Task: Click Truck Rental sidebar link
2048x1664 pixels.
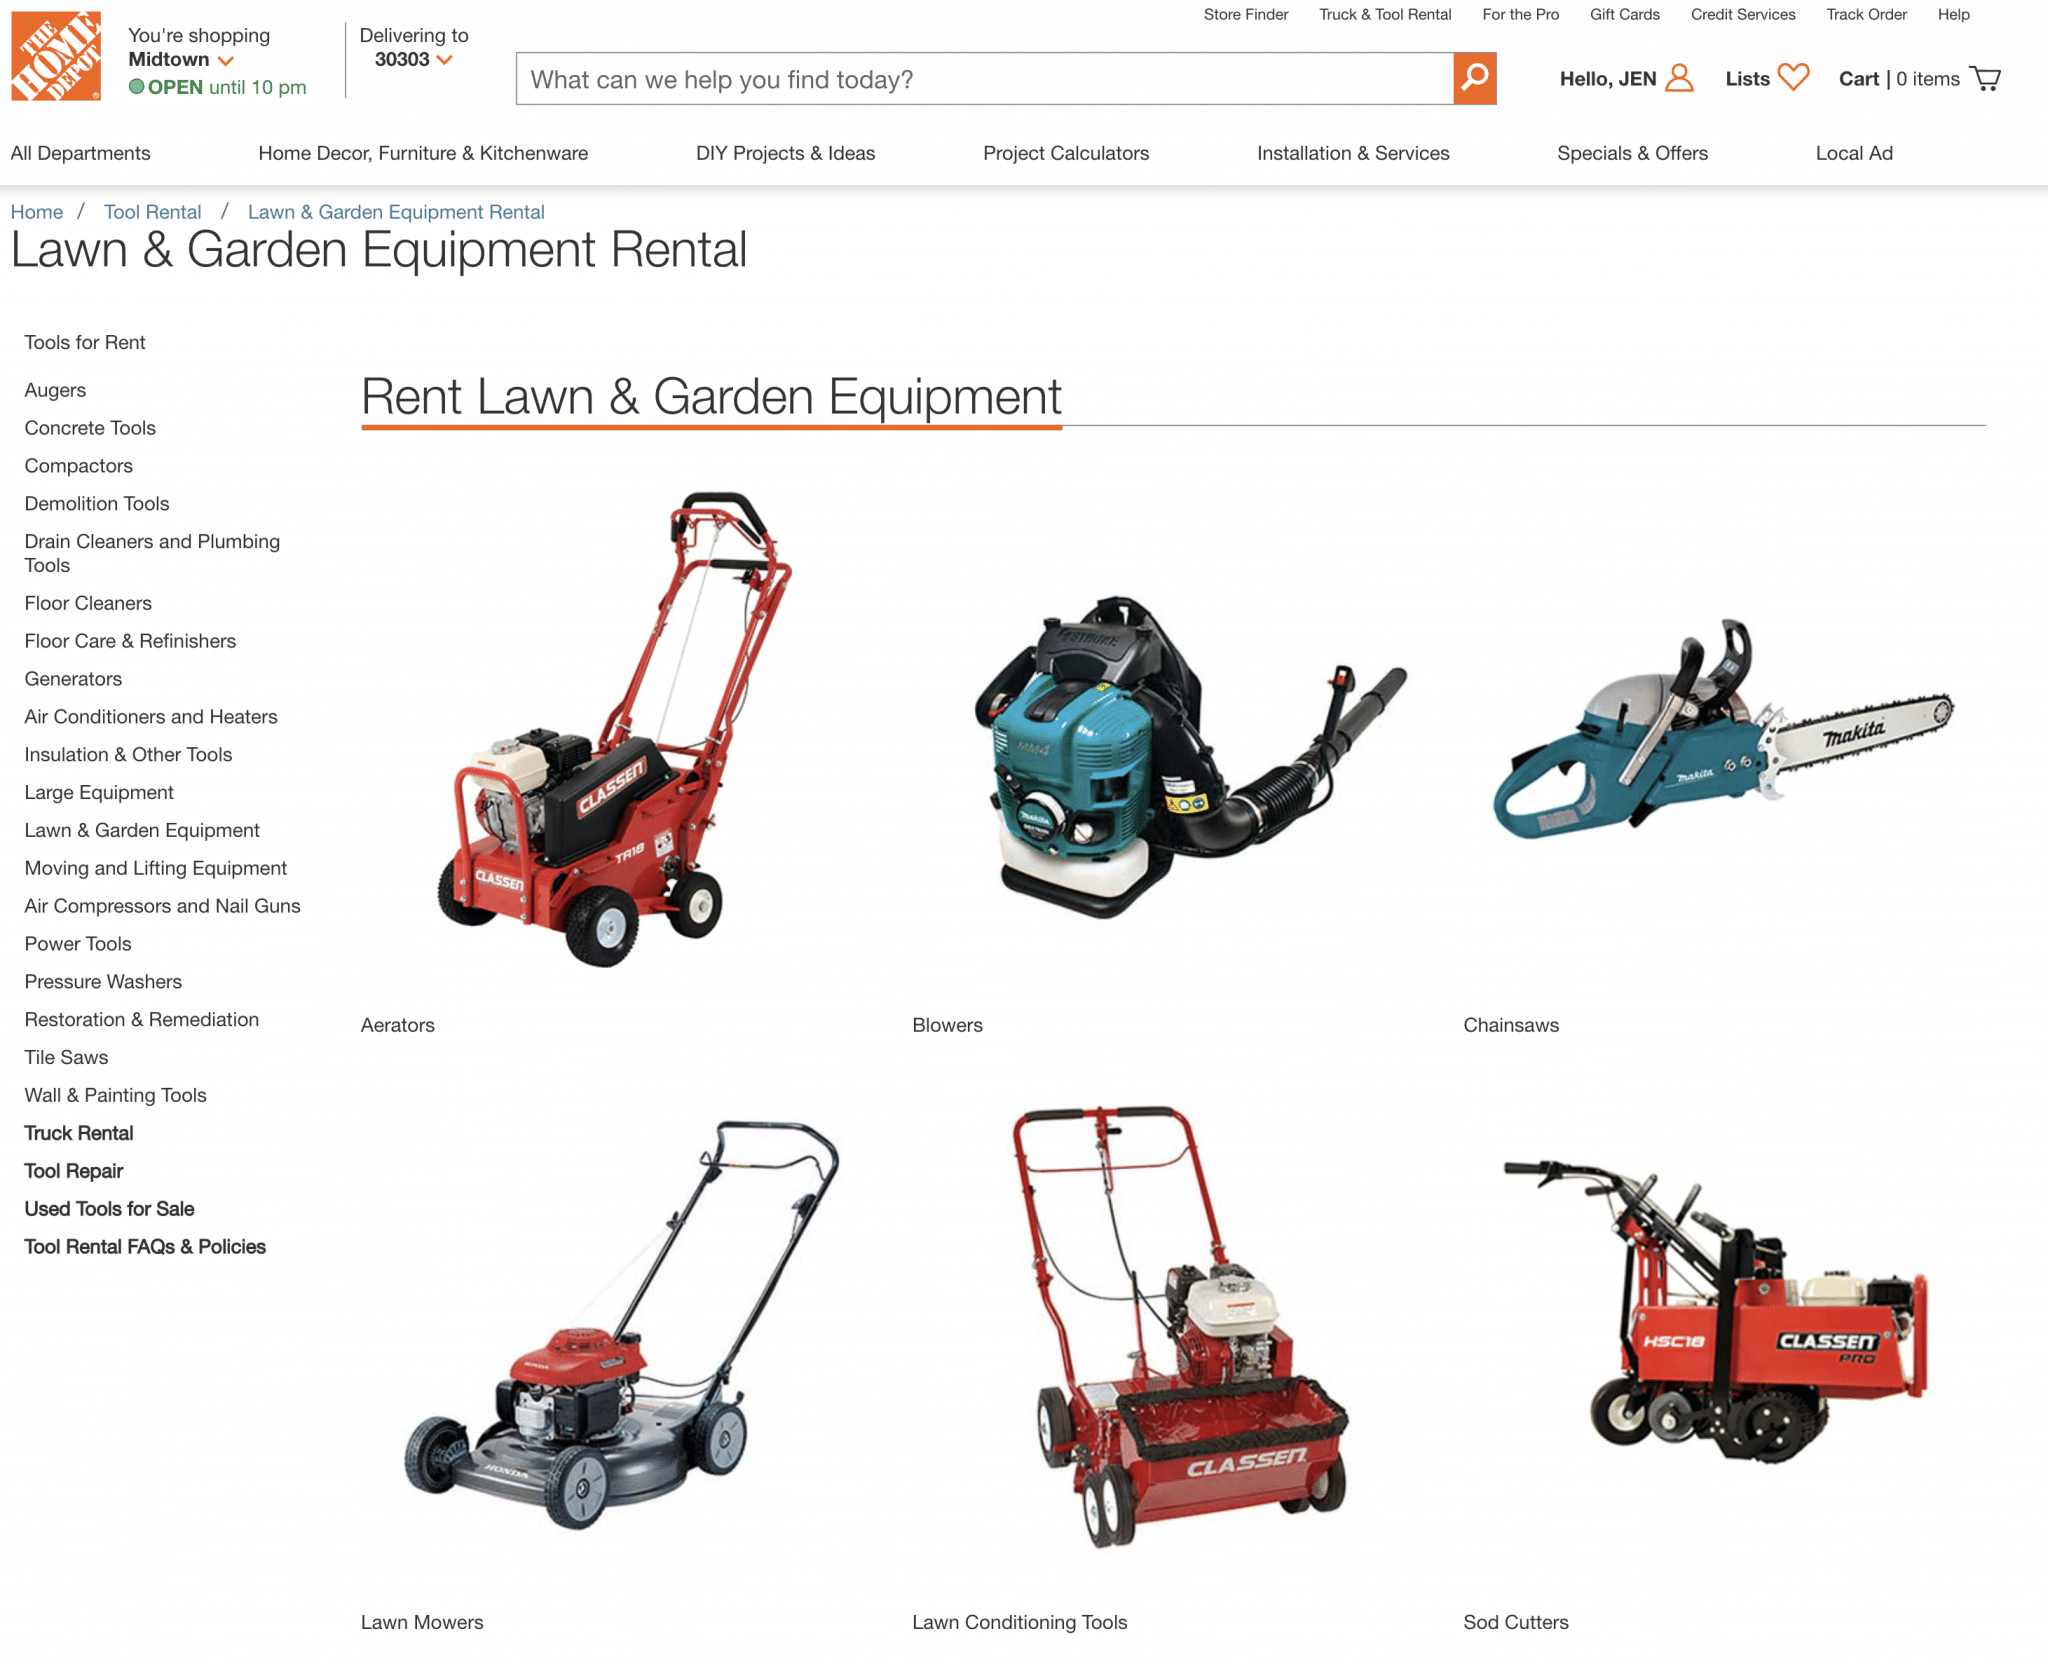Action: (x=78, y=1133)
